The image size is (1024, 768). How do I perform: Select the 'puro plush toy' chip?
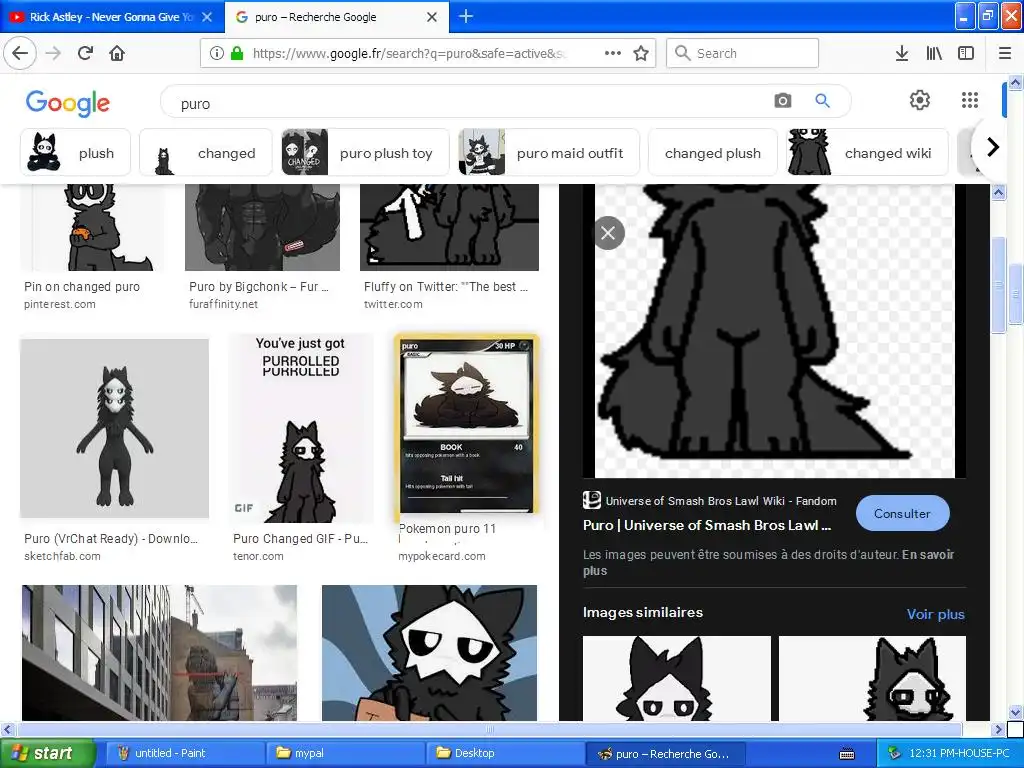pyautogui.click(x=365, y=153)
